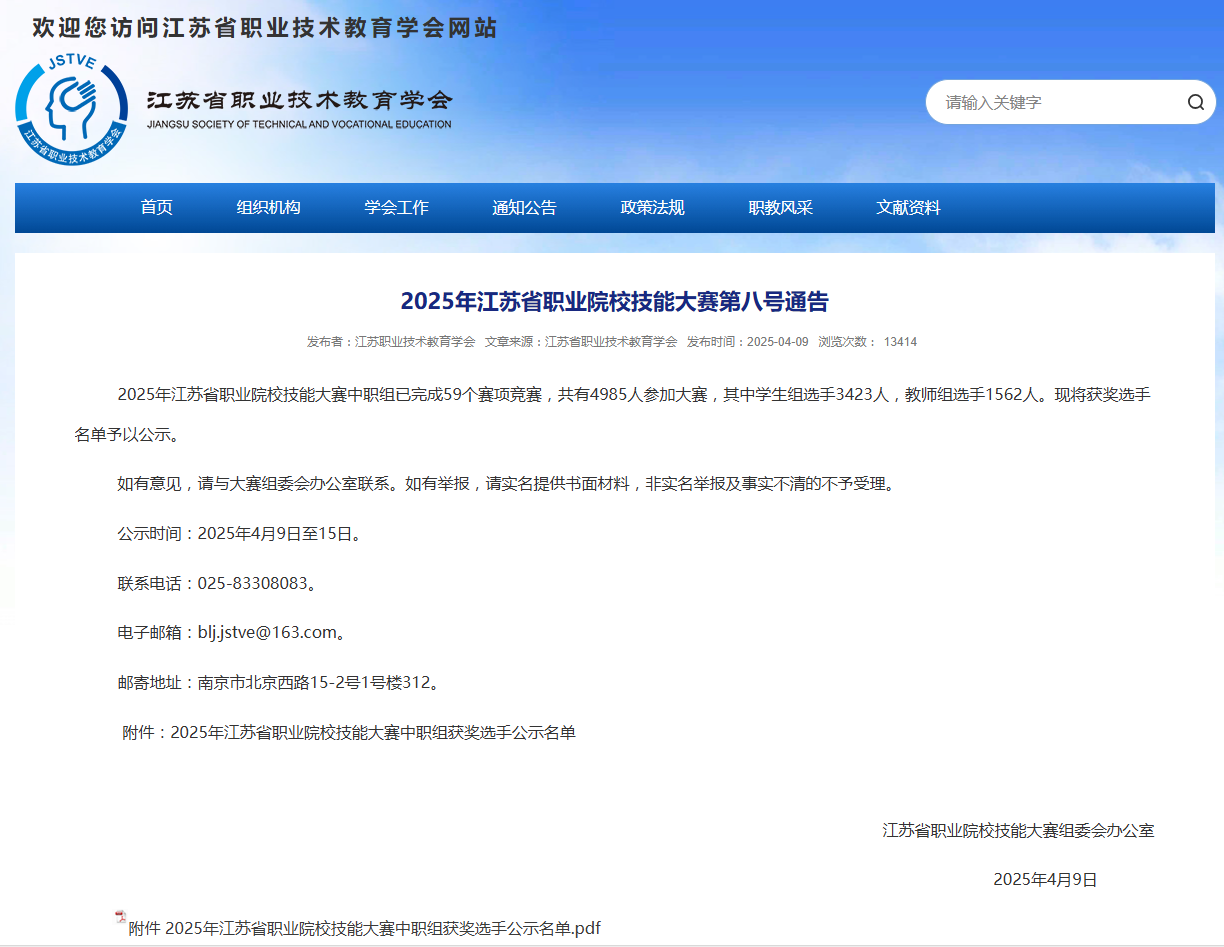Click the magnifier search icon
The width and height of the screenshot is (1224, 947).
1195,102
